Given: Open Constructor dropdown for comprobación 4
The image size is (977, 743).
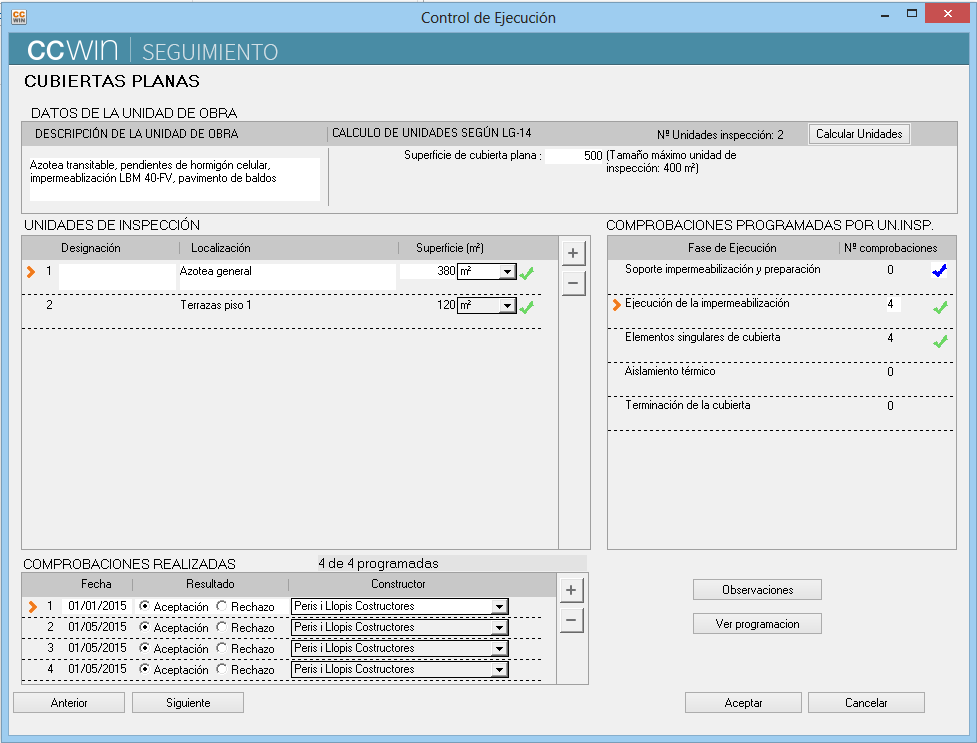Looking at the screenshot, I should point(499,669).
